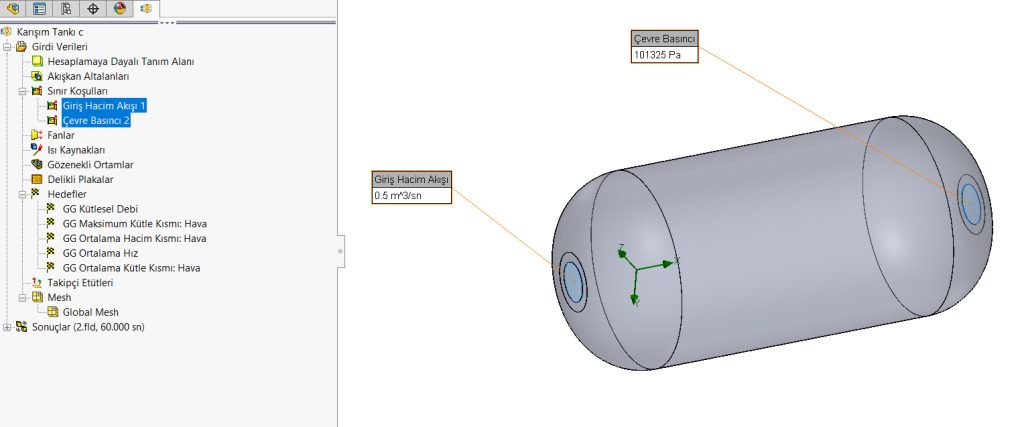Expand the Sonuçlar results node
The width and height of the screenshot is (1024, 427).
click(8, 327)
